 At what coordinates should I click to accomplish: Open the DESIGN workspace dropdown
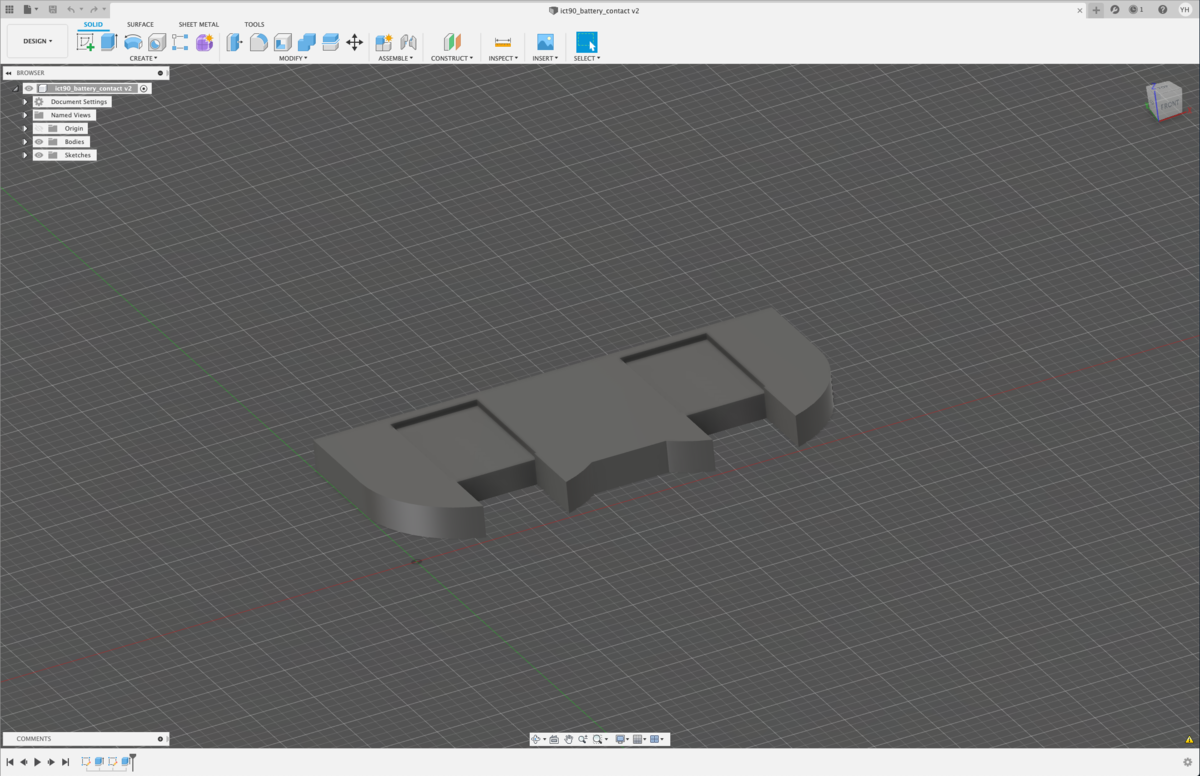(38, 41)
